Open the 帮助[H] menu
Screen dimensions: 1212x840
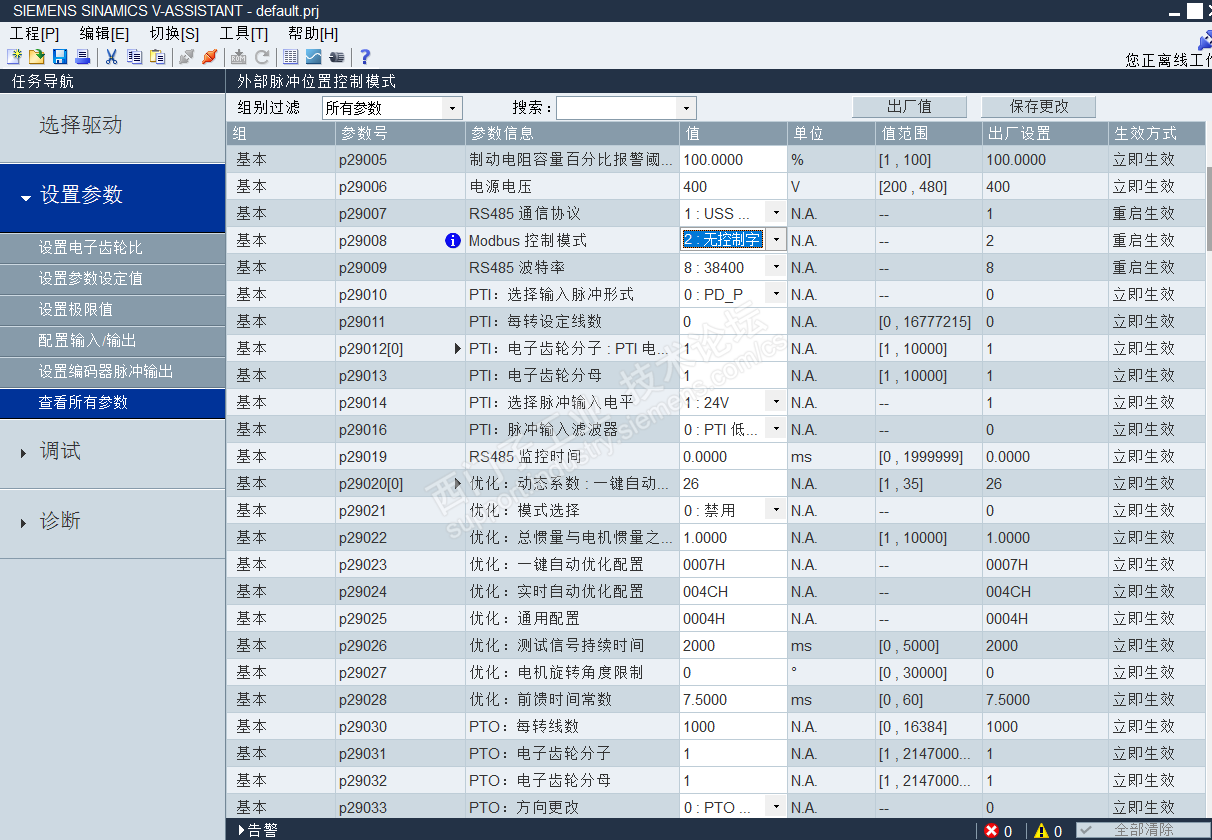coord(313,33)
